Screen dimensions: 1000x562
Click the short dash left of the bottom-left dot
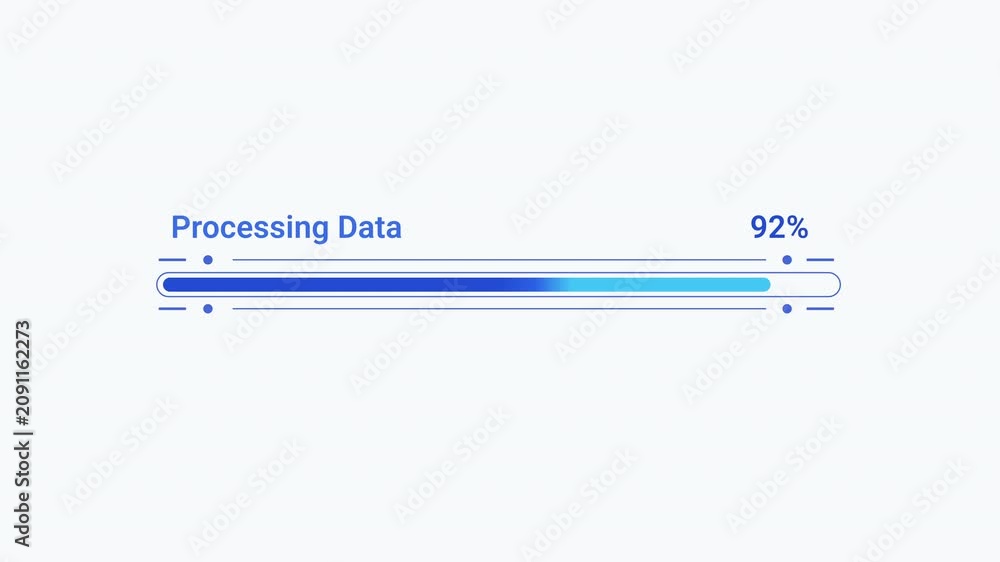172,309
